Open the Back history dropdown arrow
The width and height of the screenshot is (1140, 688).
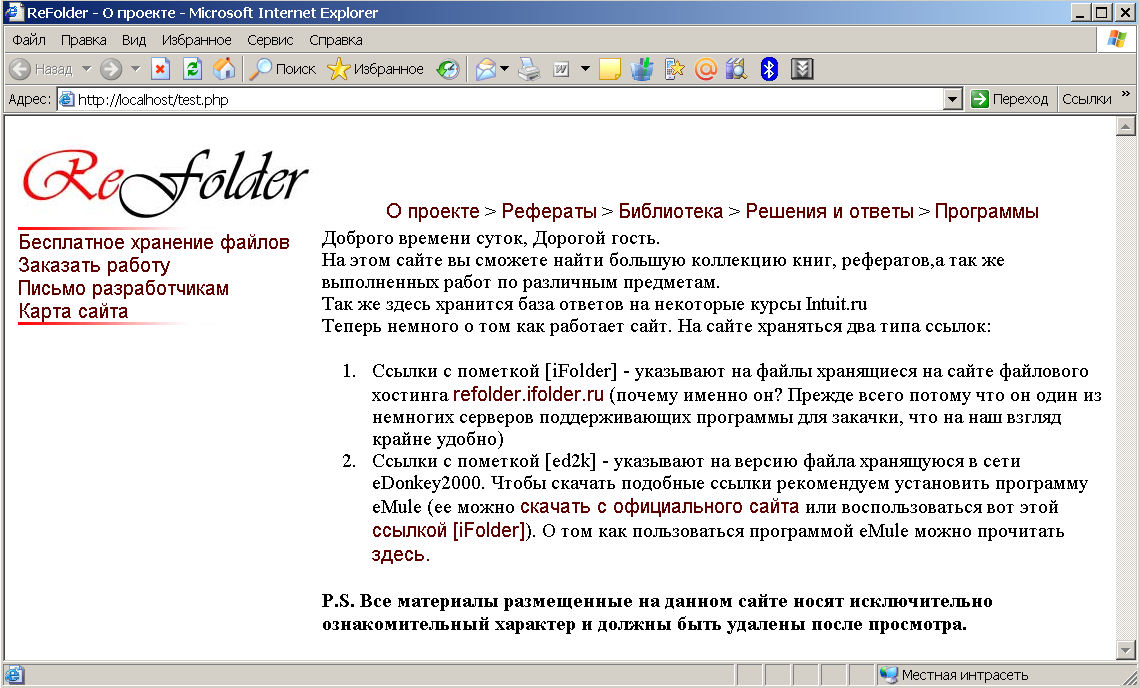click(x=87, y=69)
